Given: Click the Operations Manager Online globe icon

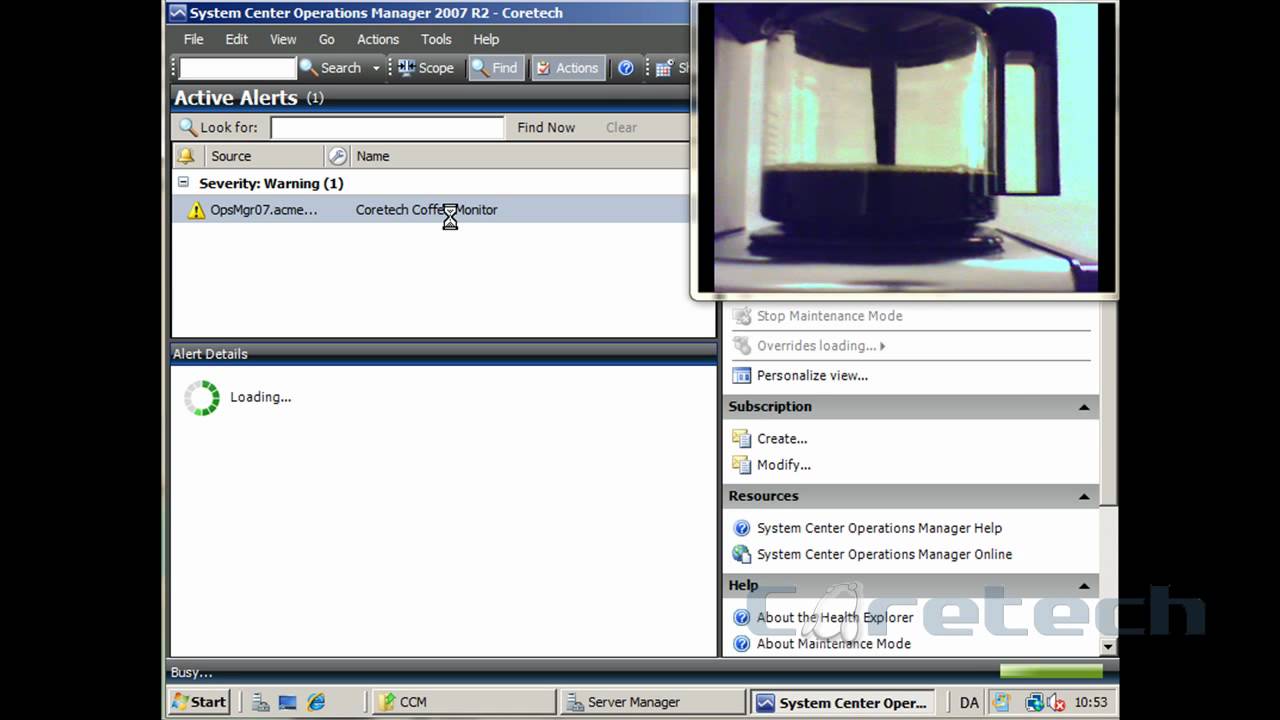Looking at the screenshot, I should (741, 554).
